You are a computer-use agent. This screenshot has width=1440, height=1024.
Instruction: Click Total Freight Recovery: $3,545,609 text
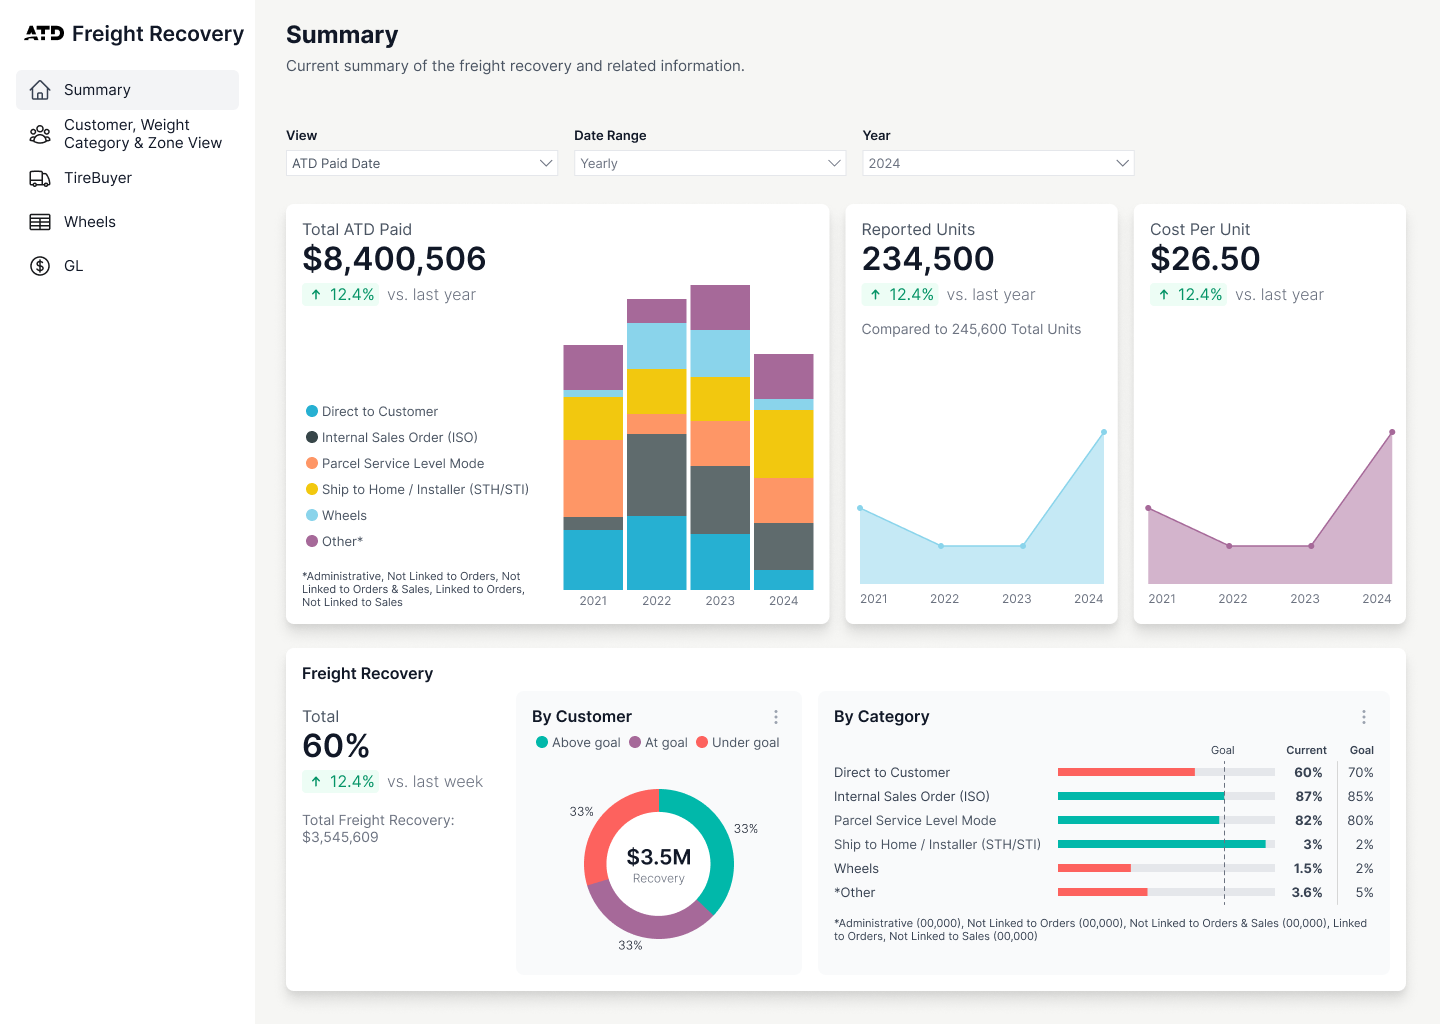tap(378, 828)
